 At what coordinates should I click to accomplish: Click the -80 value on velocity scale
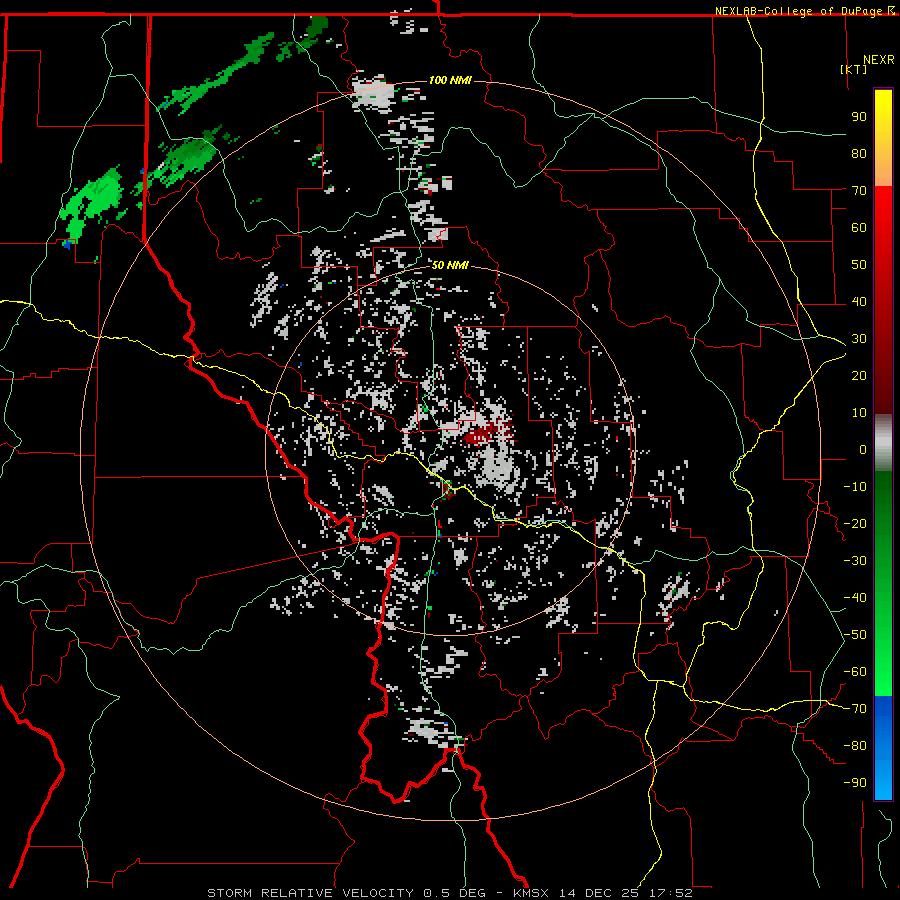tap(855, 746)
